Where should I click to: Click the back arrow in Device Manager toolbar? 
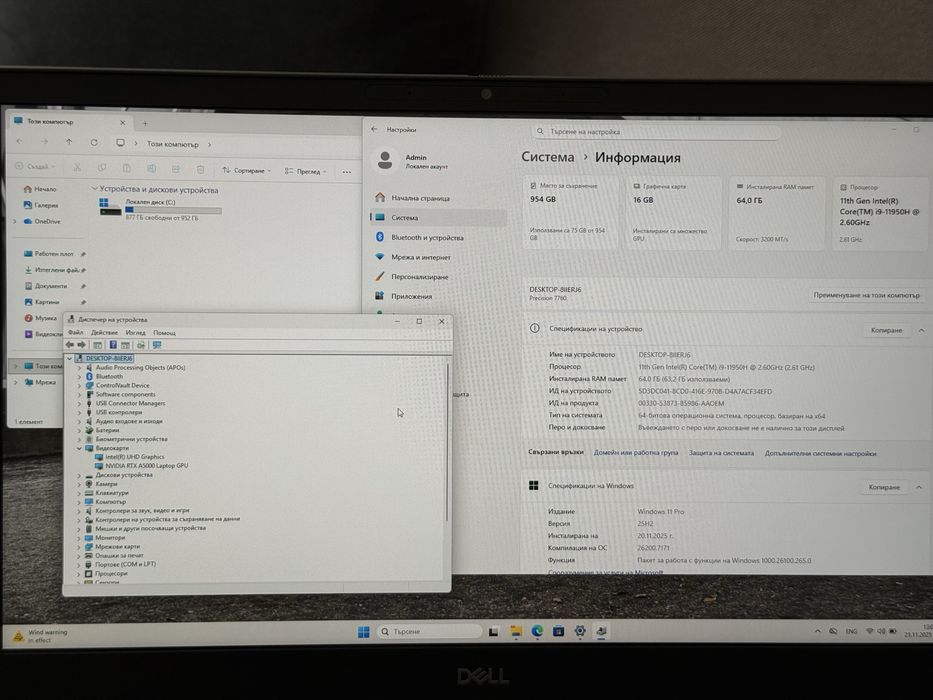[x=70, y=345]
